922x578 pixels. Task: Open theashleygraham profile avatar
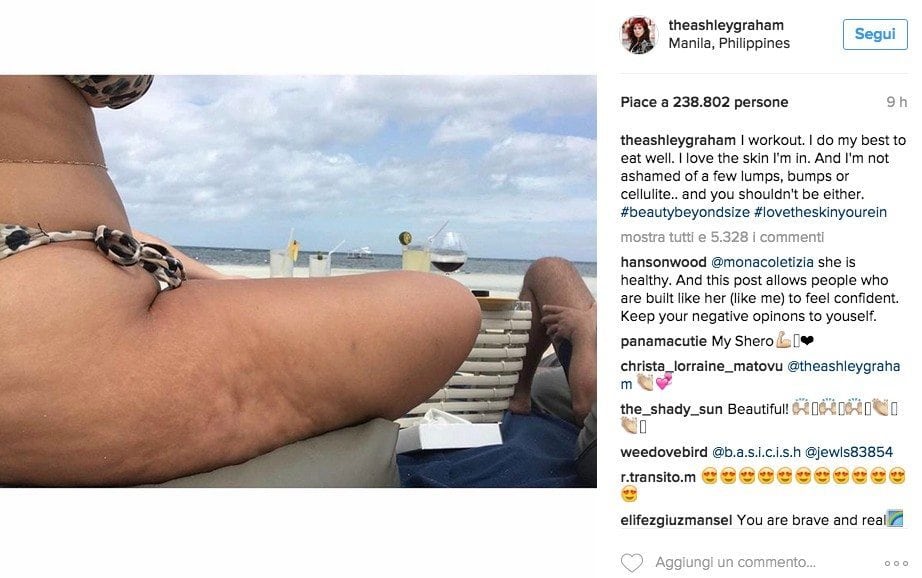tap(638, 35)
